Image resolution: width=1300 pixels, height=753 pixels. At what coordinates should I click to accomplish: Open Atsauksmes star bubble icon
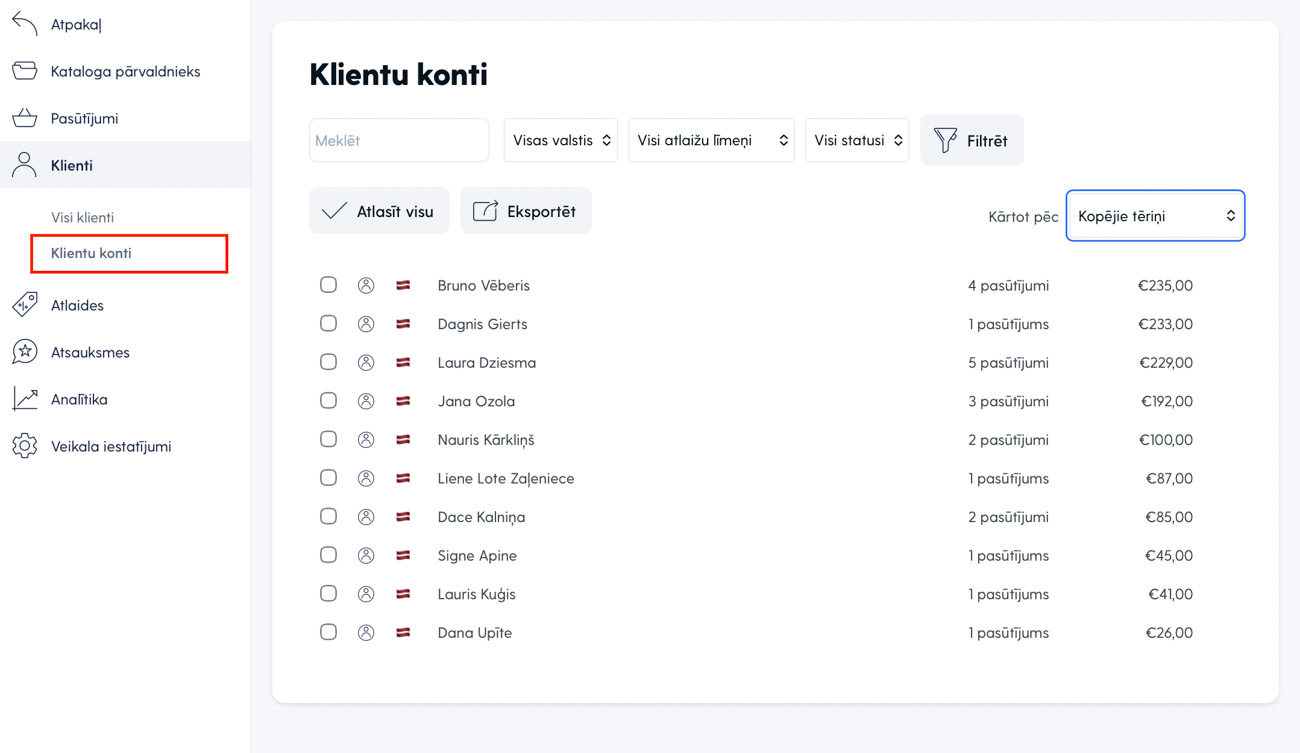[x=25, y=352]
